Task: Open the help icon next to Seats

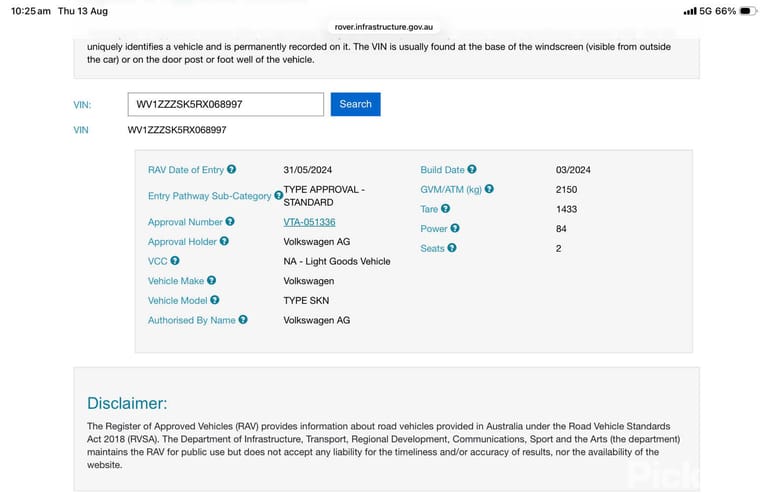Action: 452,248
